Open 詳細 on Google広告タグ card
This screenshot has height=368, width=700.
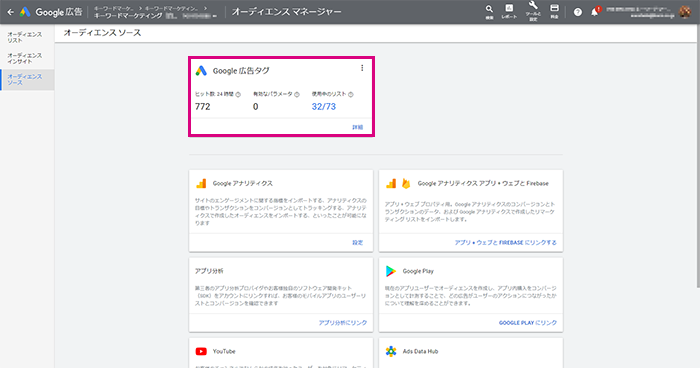pyautogui.click(x=358, y=127)
